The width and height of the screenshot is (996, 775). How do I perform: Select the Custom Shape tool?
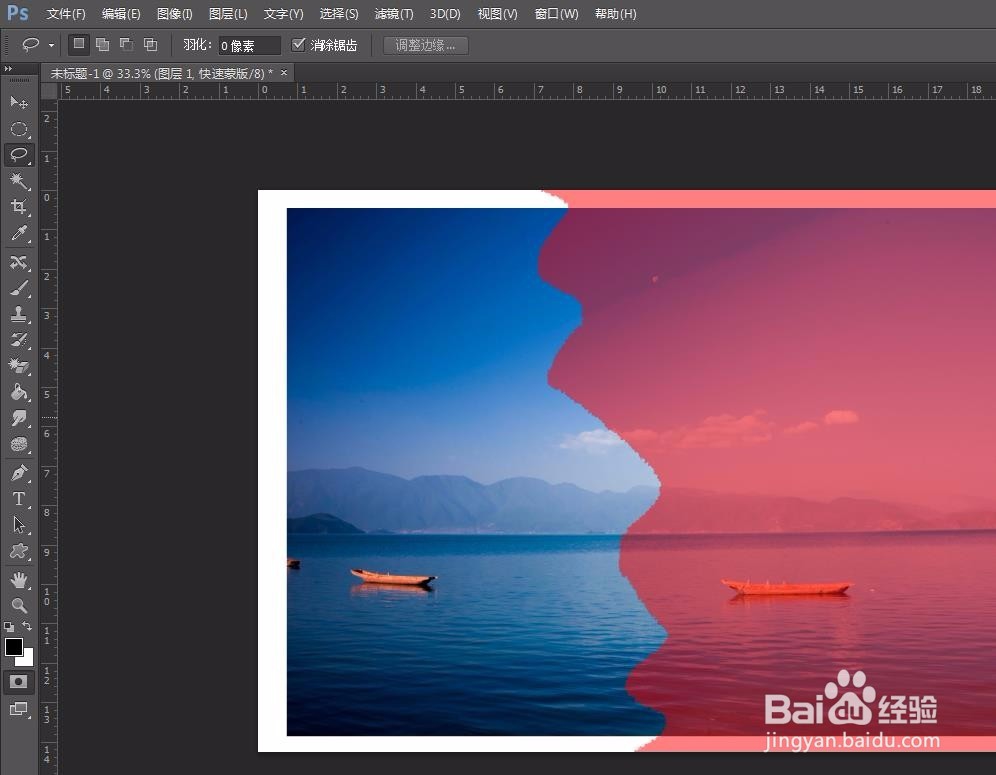point(19,551)
